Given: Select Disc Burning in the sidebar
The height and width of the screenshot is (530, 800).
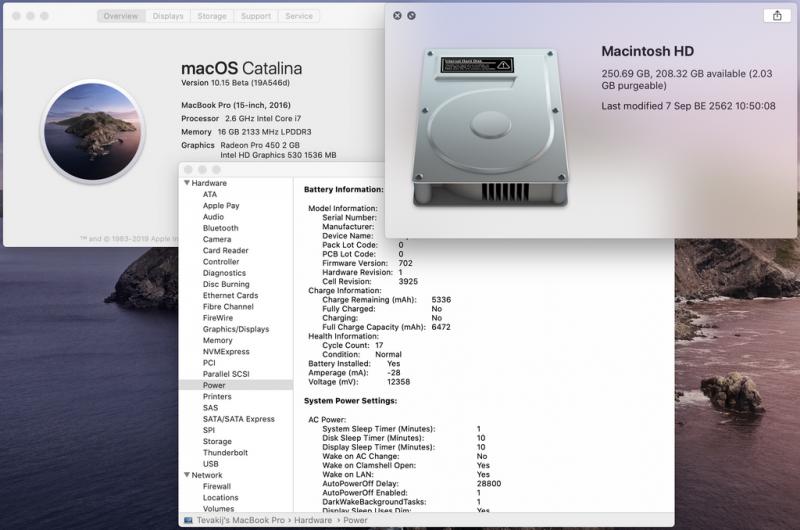Looking at the screenshot, I should pos(226,284).
